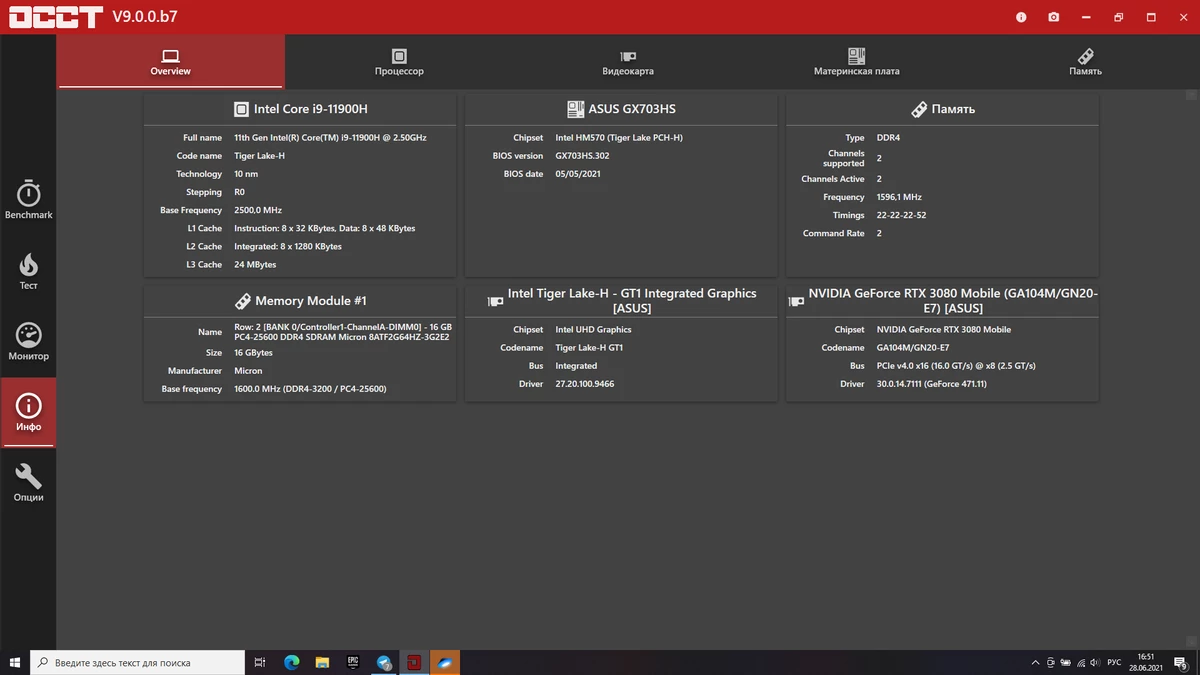Open Epic Games Launcher from taskbar
This screenshot has width=1200, height=675.
pyautogui.click(x=353, y=662)
